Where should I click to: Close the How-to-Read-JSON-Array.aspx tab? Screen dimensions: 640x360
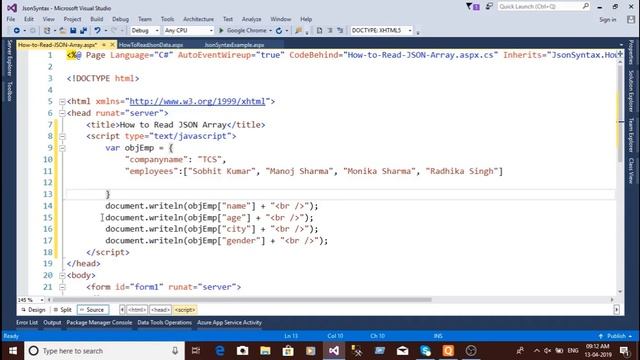tap(112, 44)
